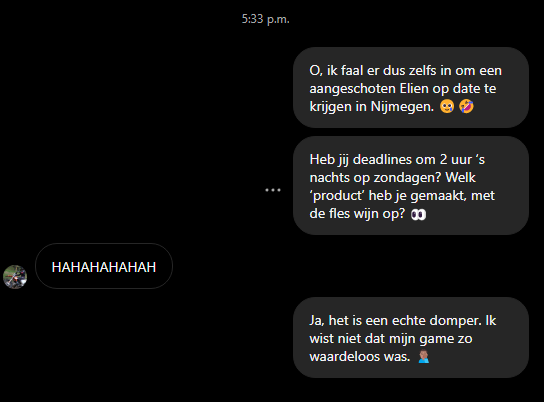
Task: Click the word 'deadlines' in second message
Action: [x=394, y=160]
